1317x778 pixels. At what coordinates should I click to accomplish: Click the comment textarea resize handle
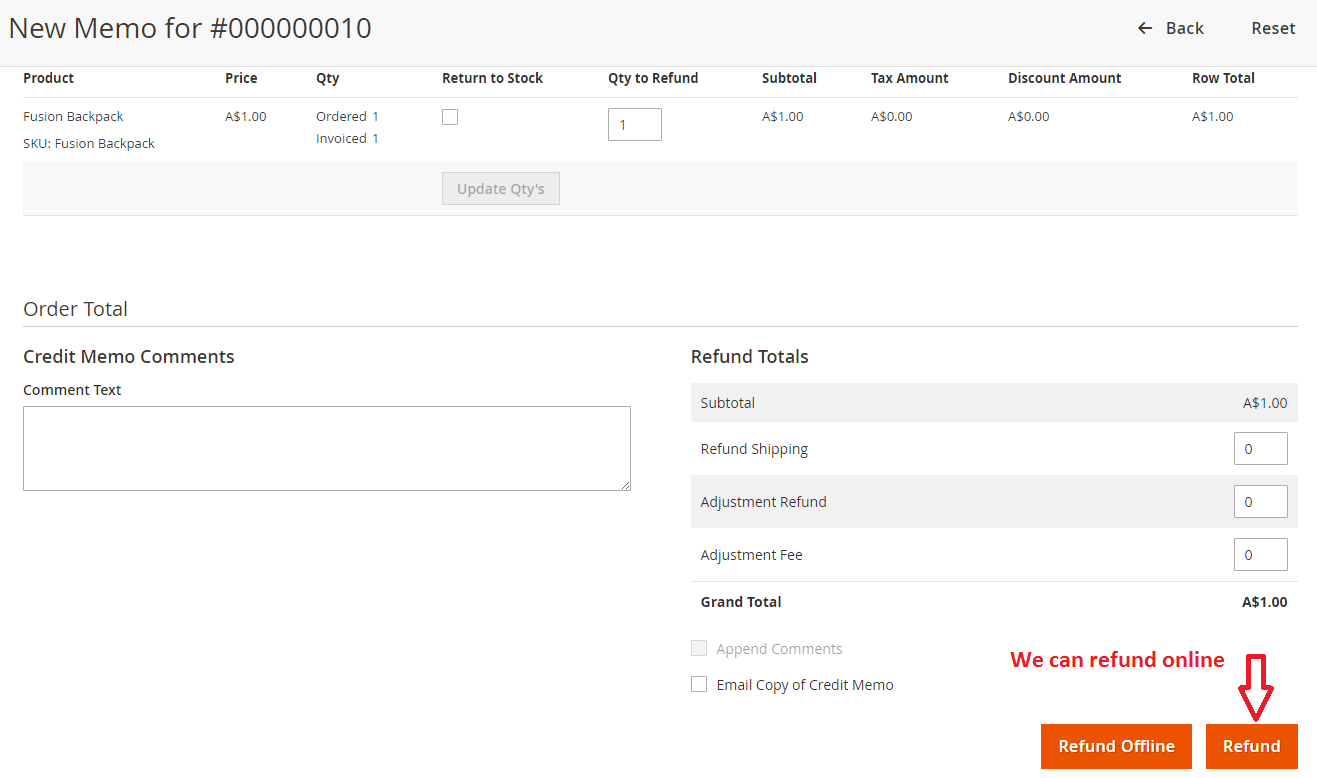(x=625, y=485)
